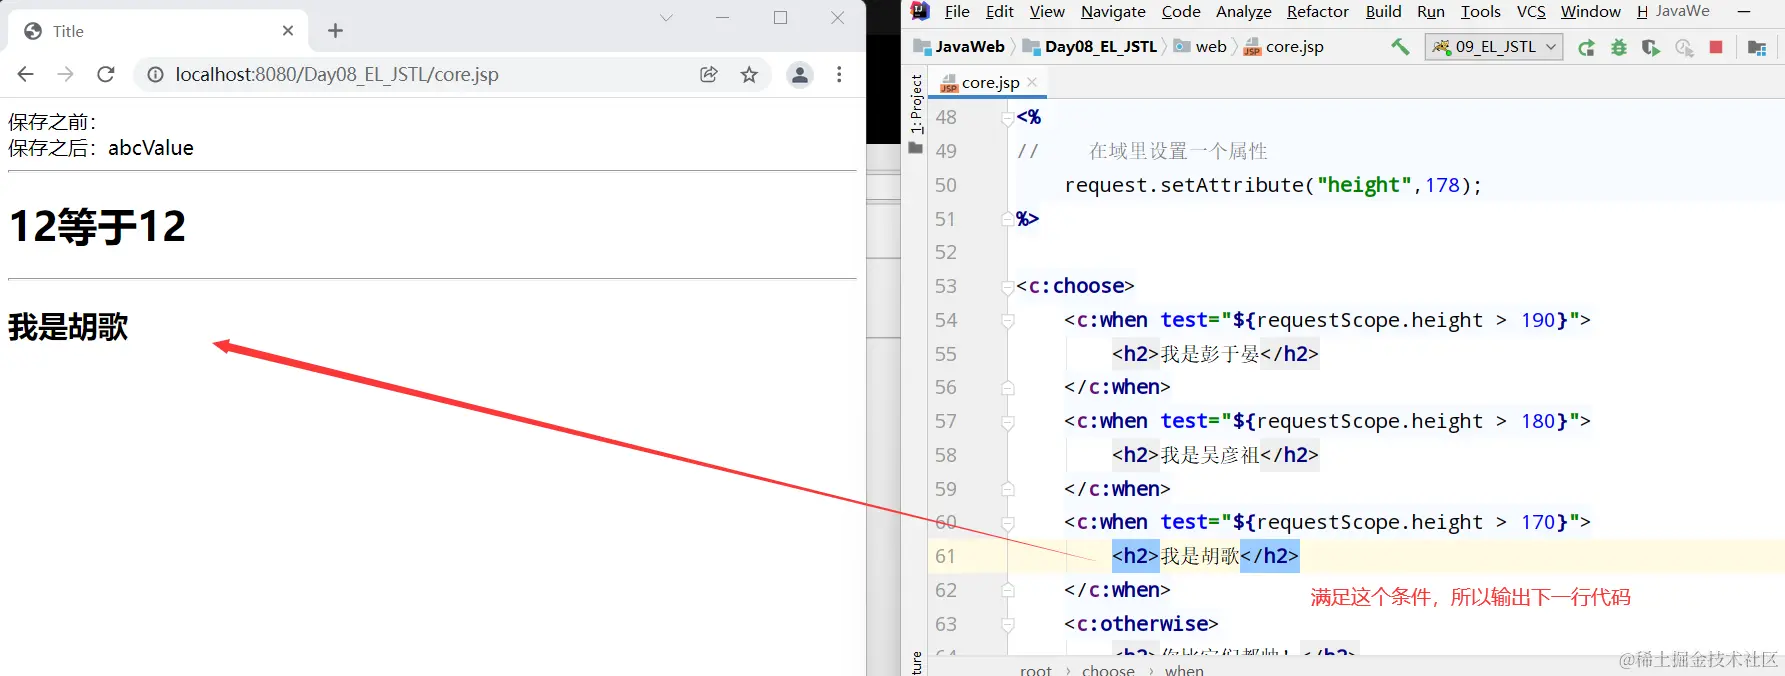Screen dimensions: 1785x676
Task: Click 'choose' in editor breadcrumb bar
Action: tap(1108, 669)
